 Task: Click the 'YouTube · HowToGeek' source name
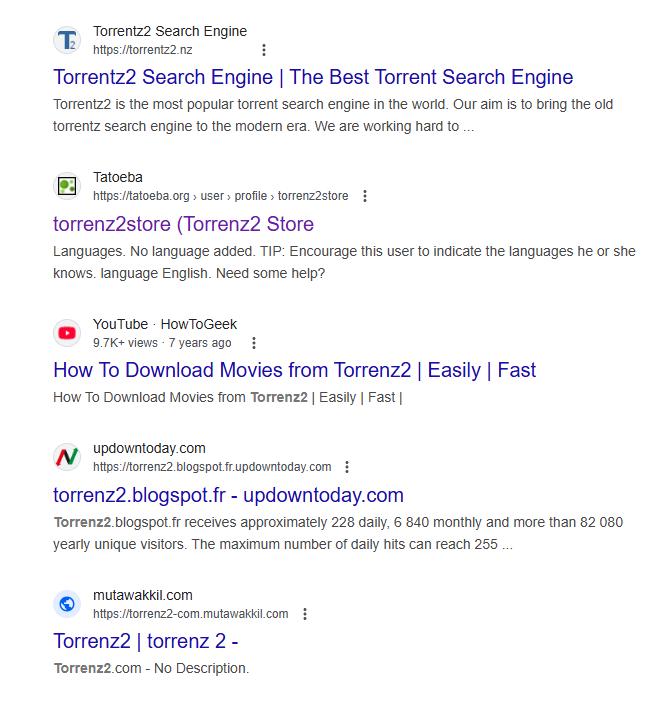point(165,324)
